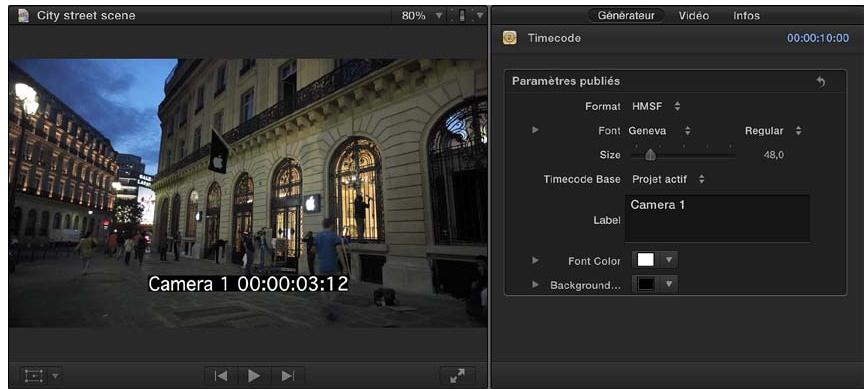This screenshot has height=390, width=865.
Task: Go to next edit point
Action: click(287, 376)
